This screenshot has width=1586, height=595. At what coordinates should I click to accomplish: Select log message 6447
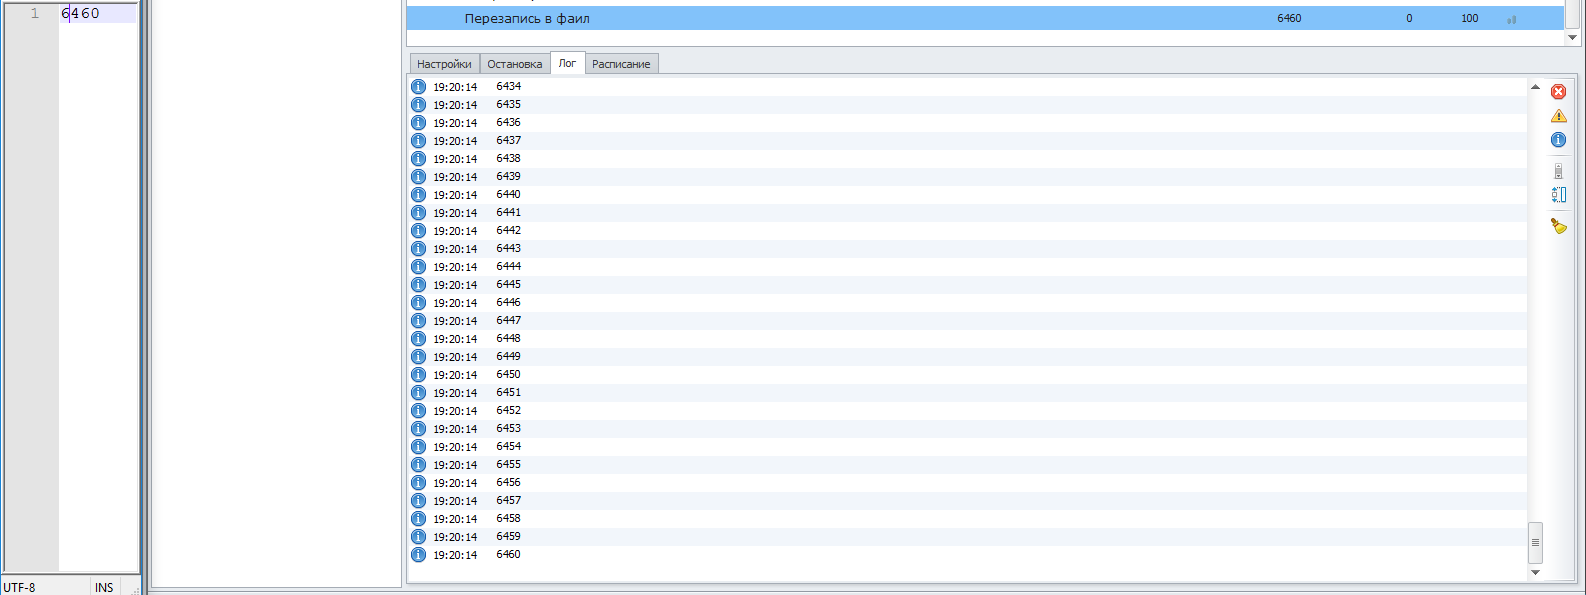(508, 321)
